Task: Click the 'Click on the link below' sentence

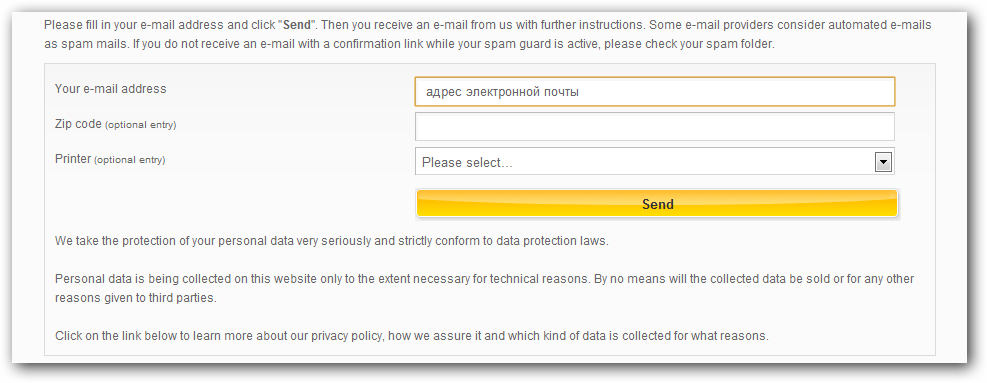Action: [412, 336]
